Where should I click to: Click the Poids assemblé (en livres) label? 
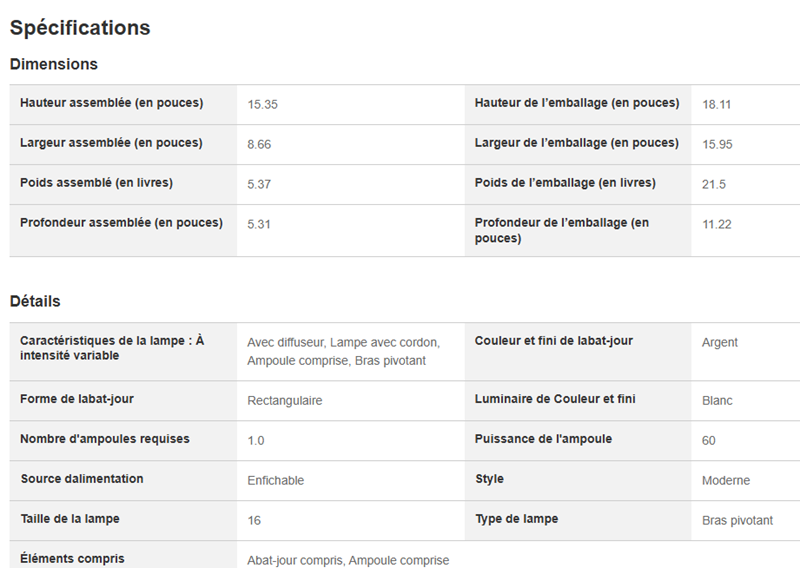[x=96, y=183]
